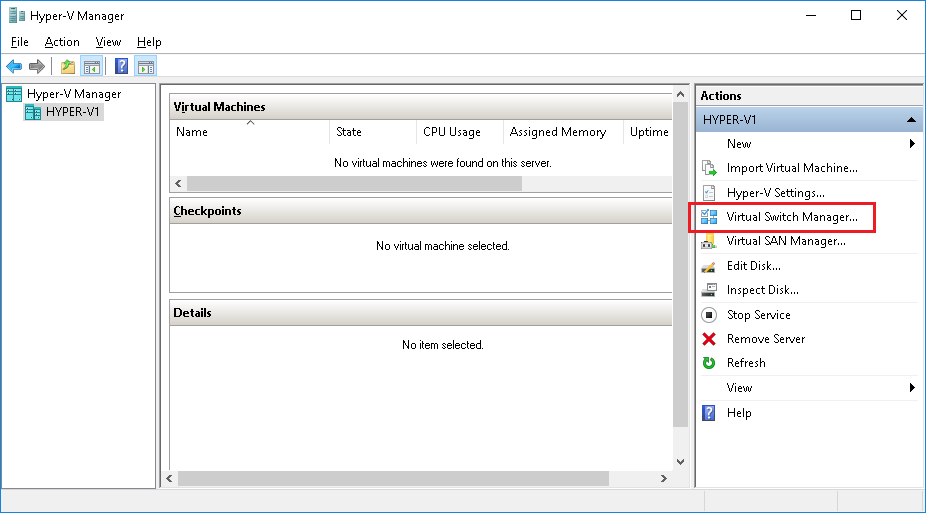Click the State column header
This screenshot has width=926, height=513.
[x=372, y=132]
